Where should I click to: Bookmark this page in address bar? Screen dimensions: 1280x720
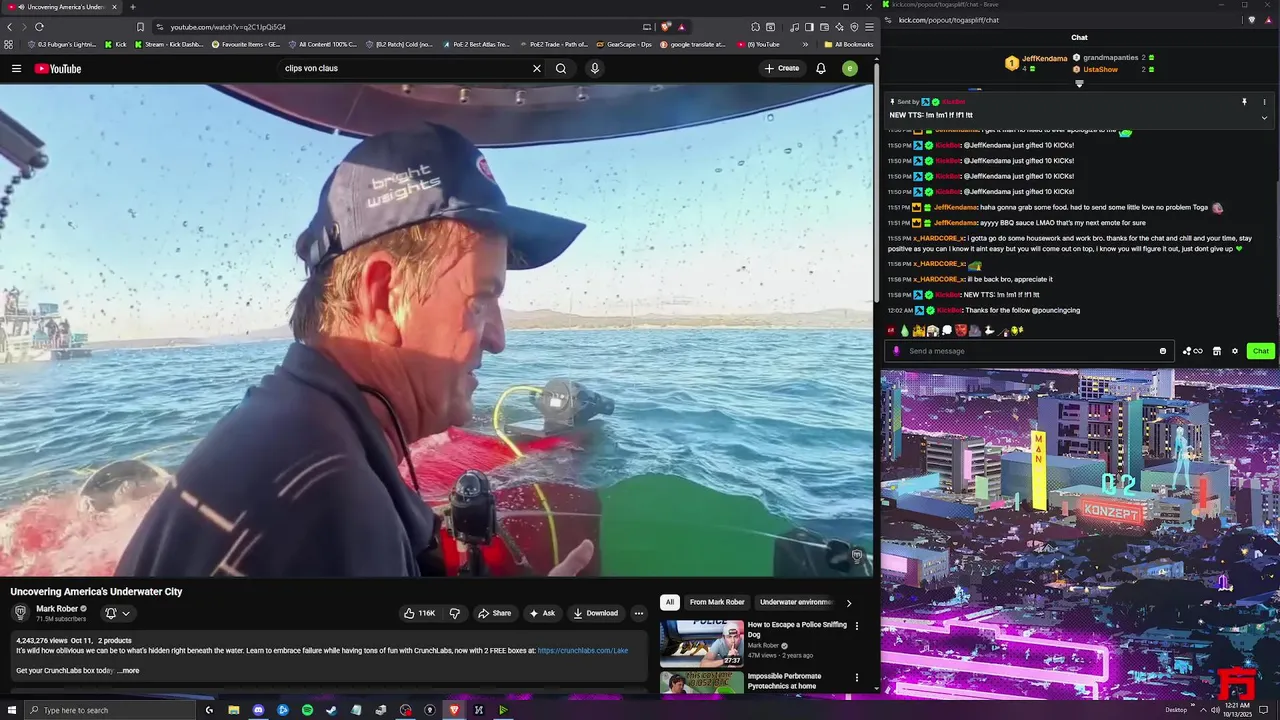coord(140,27)
